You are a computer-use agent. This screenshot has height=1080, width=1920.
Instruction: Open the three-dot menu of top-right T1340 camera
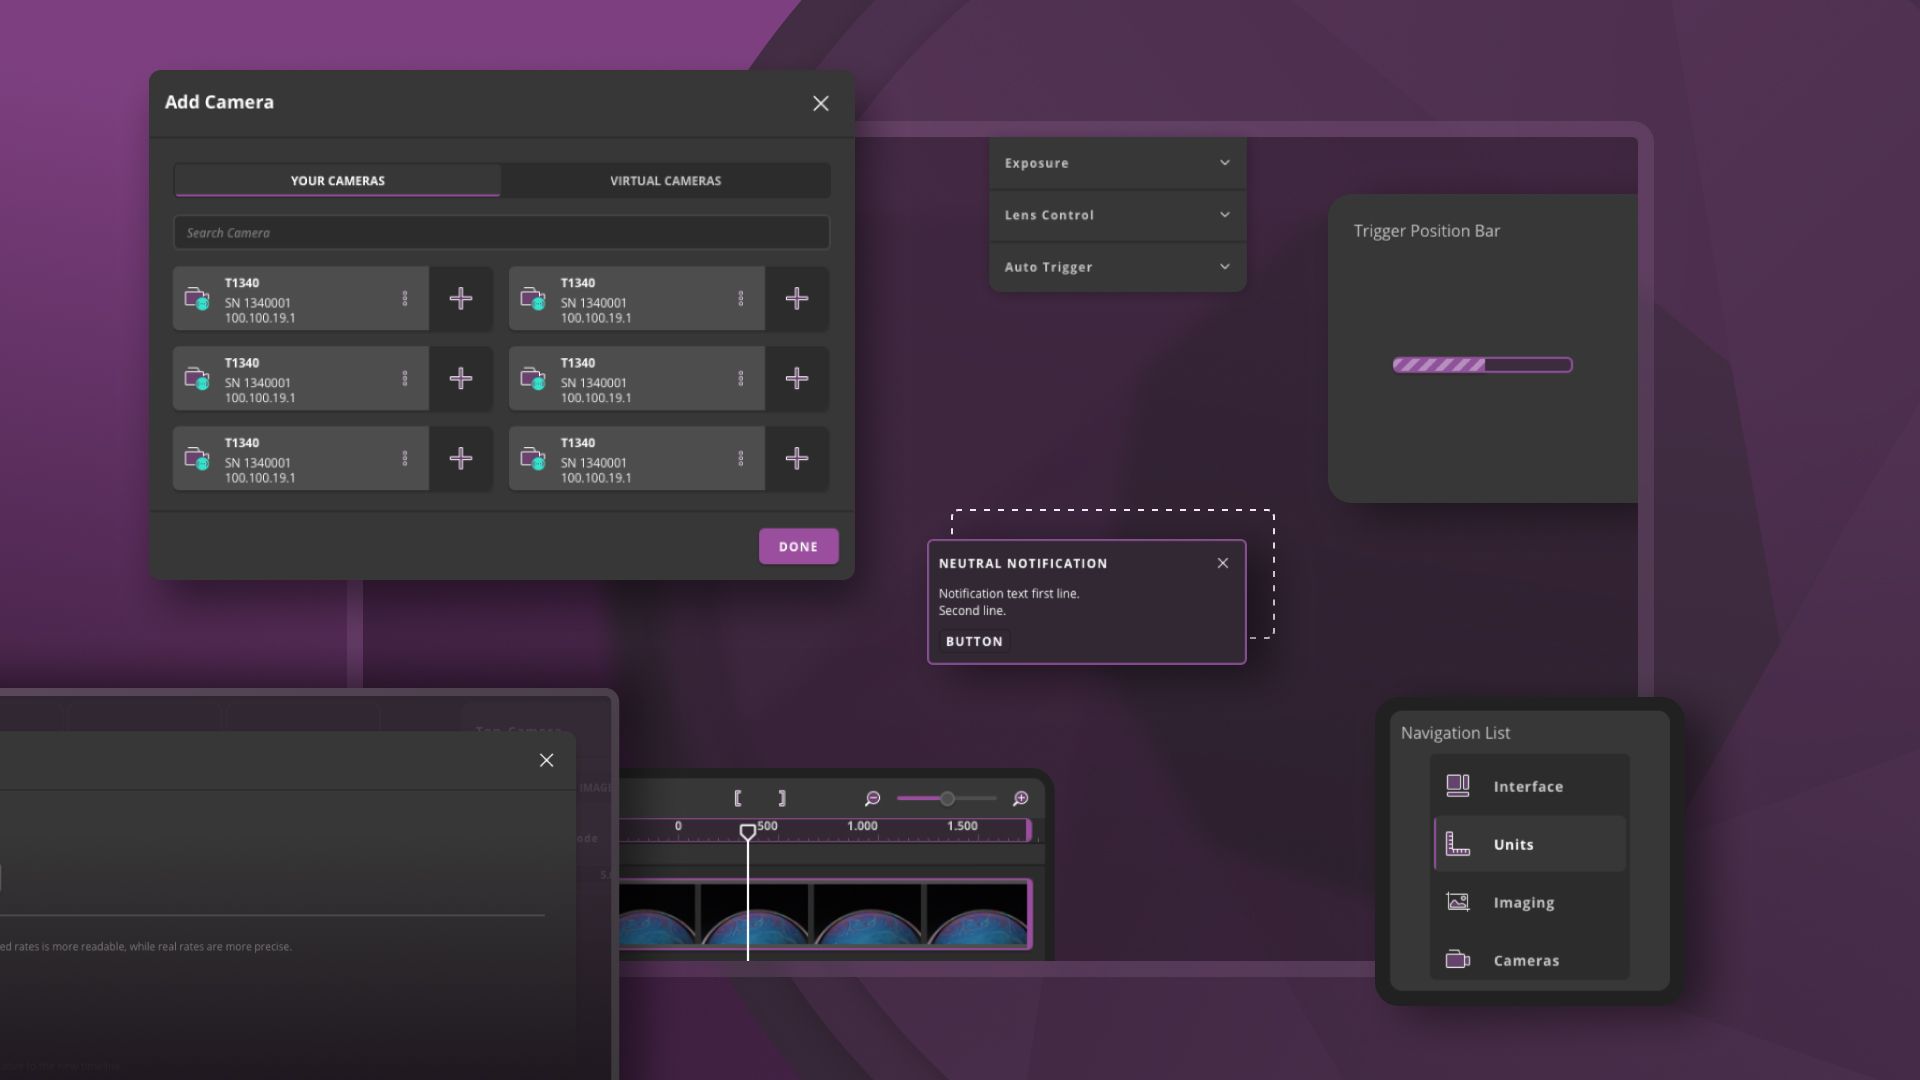(741, 298)
